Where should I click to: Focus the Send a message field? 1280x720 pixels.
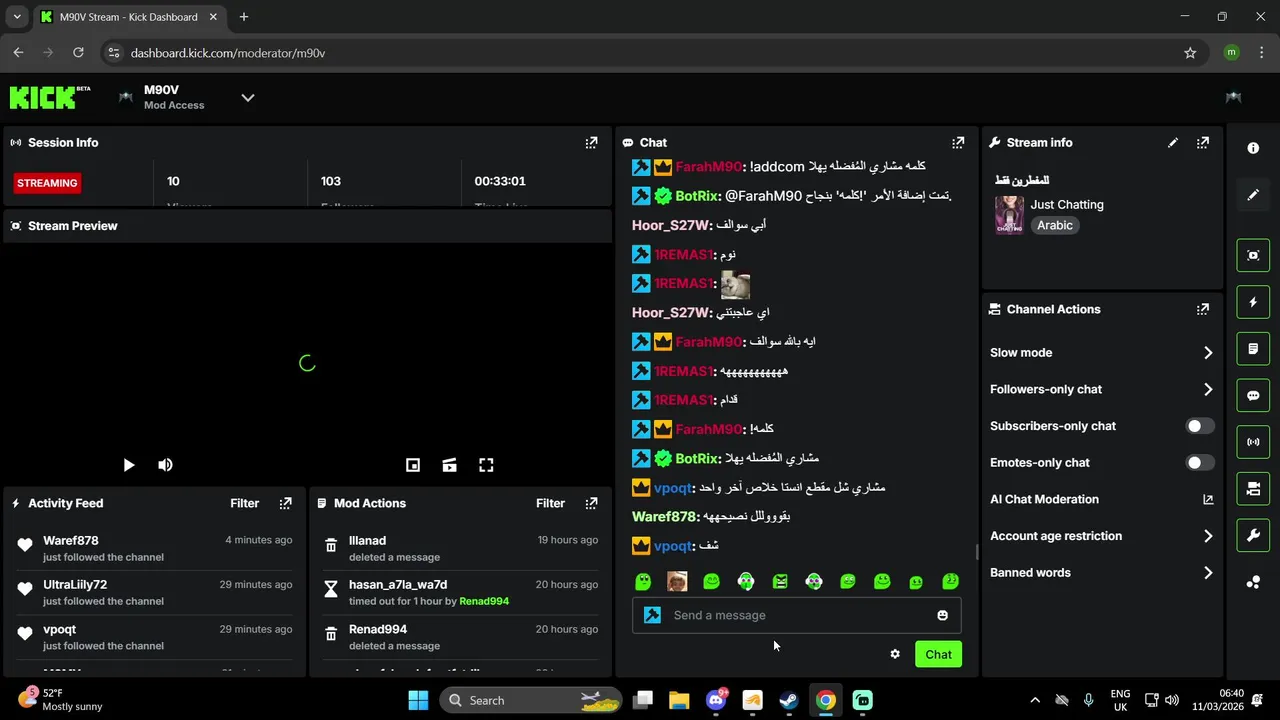[797, 615]
